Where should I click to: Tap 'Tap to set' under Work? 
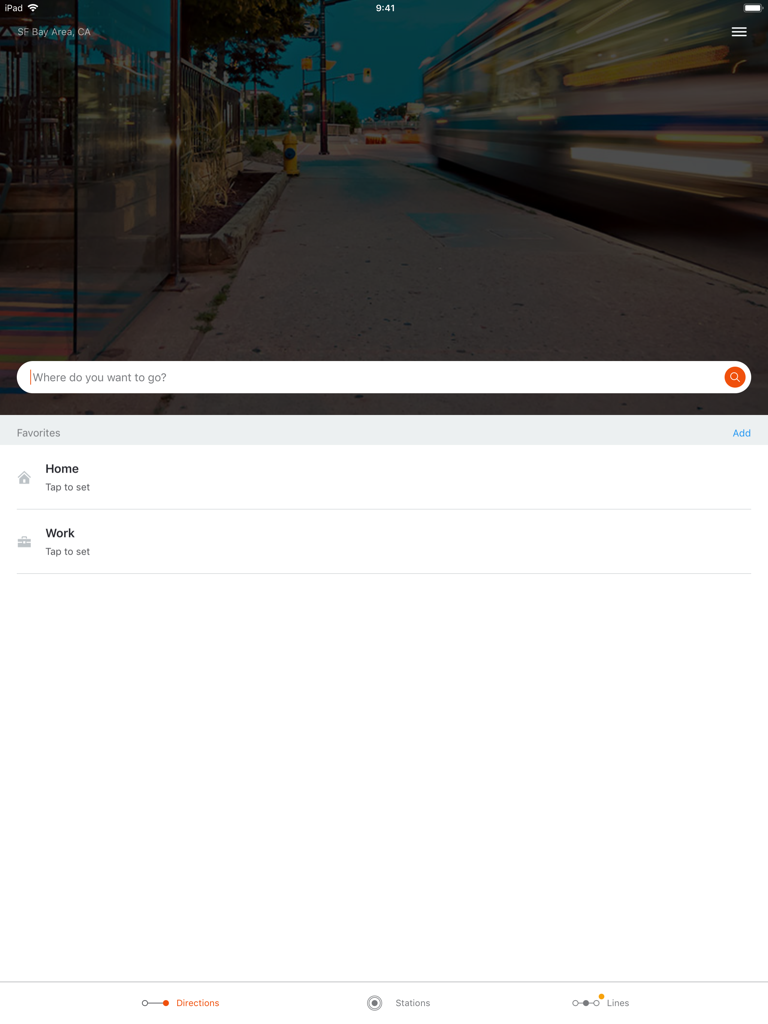coord(67,552)
